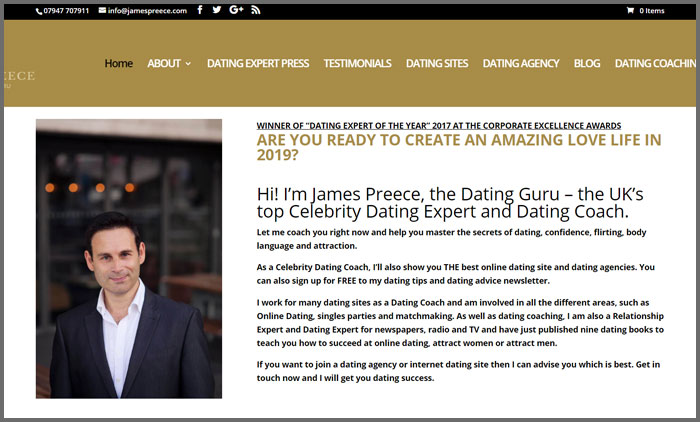This screenshot has height=422, width=700.
Task: Click the 'I work for many dating sites' paragraph
Action: tap(460, 322)
